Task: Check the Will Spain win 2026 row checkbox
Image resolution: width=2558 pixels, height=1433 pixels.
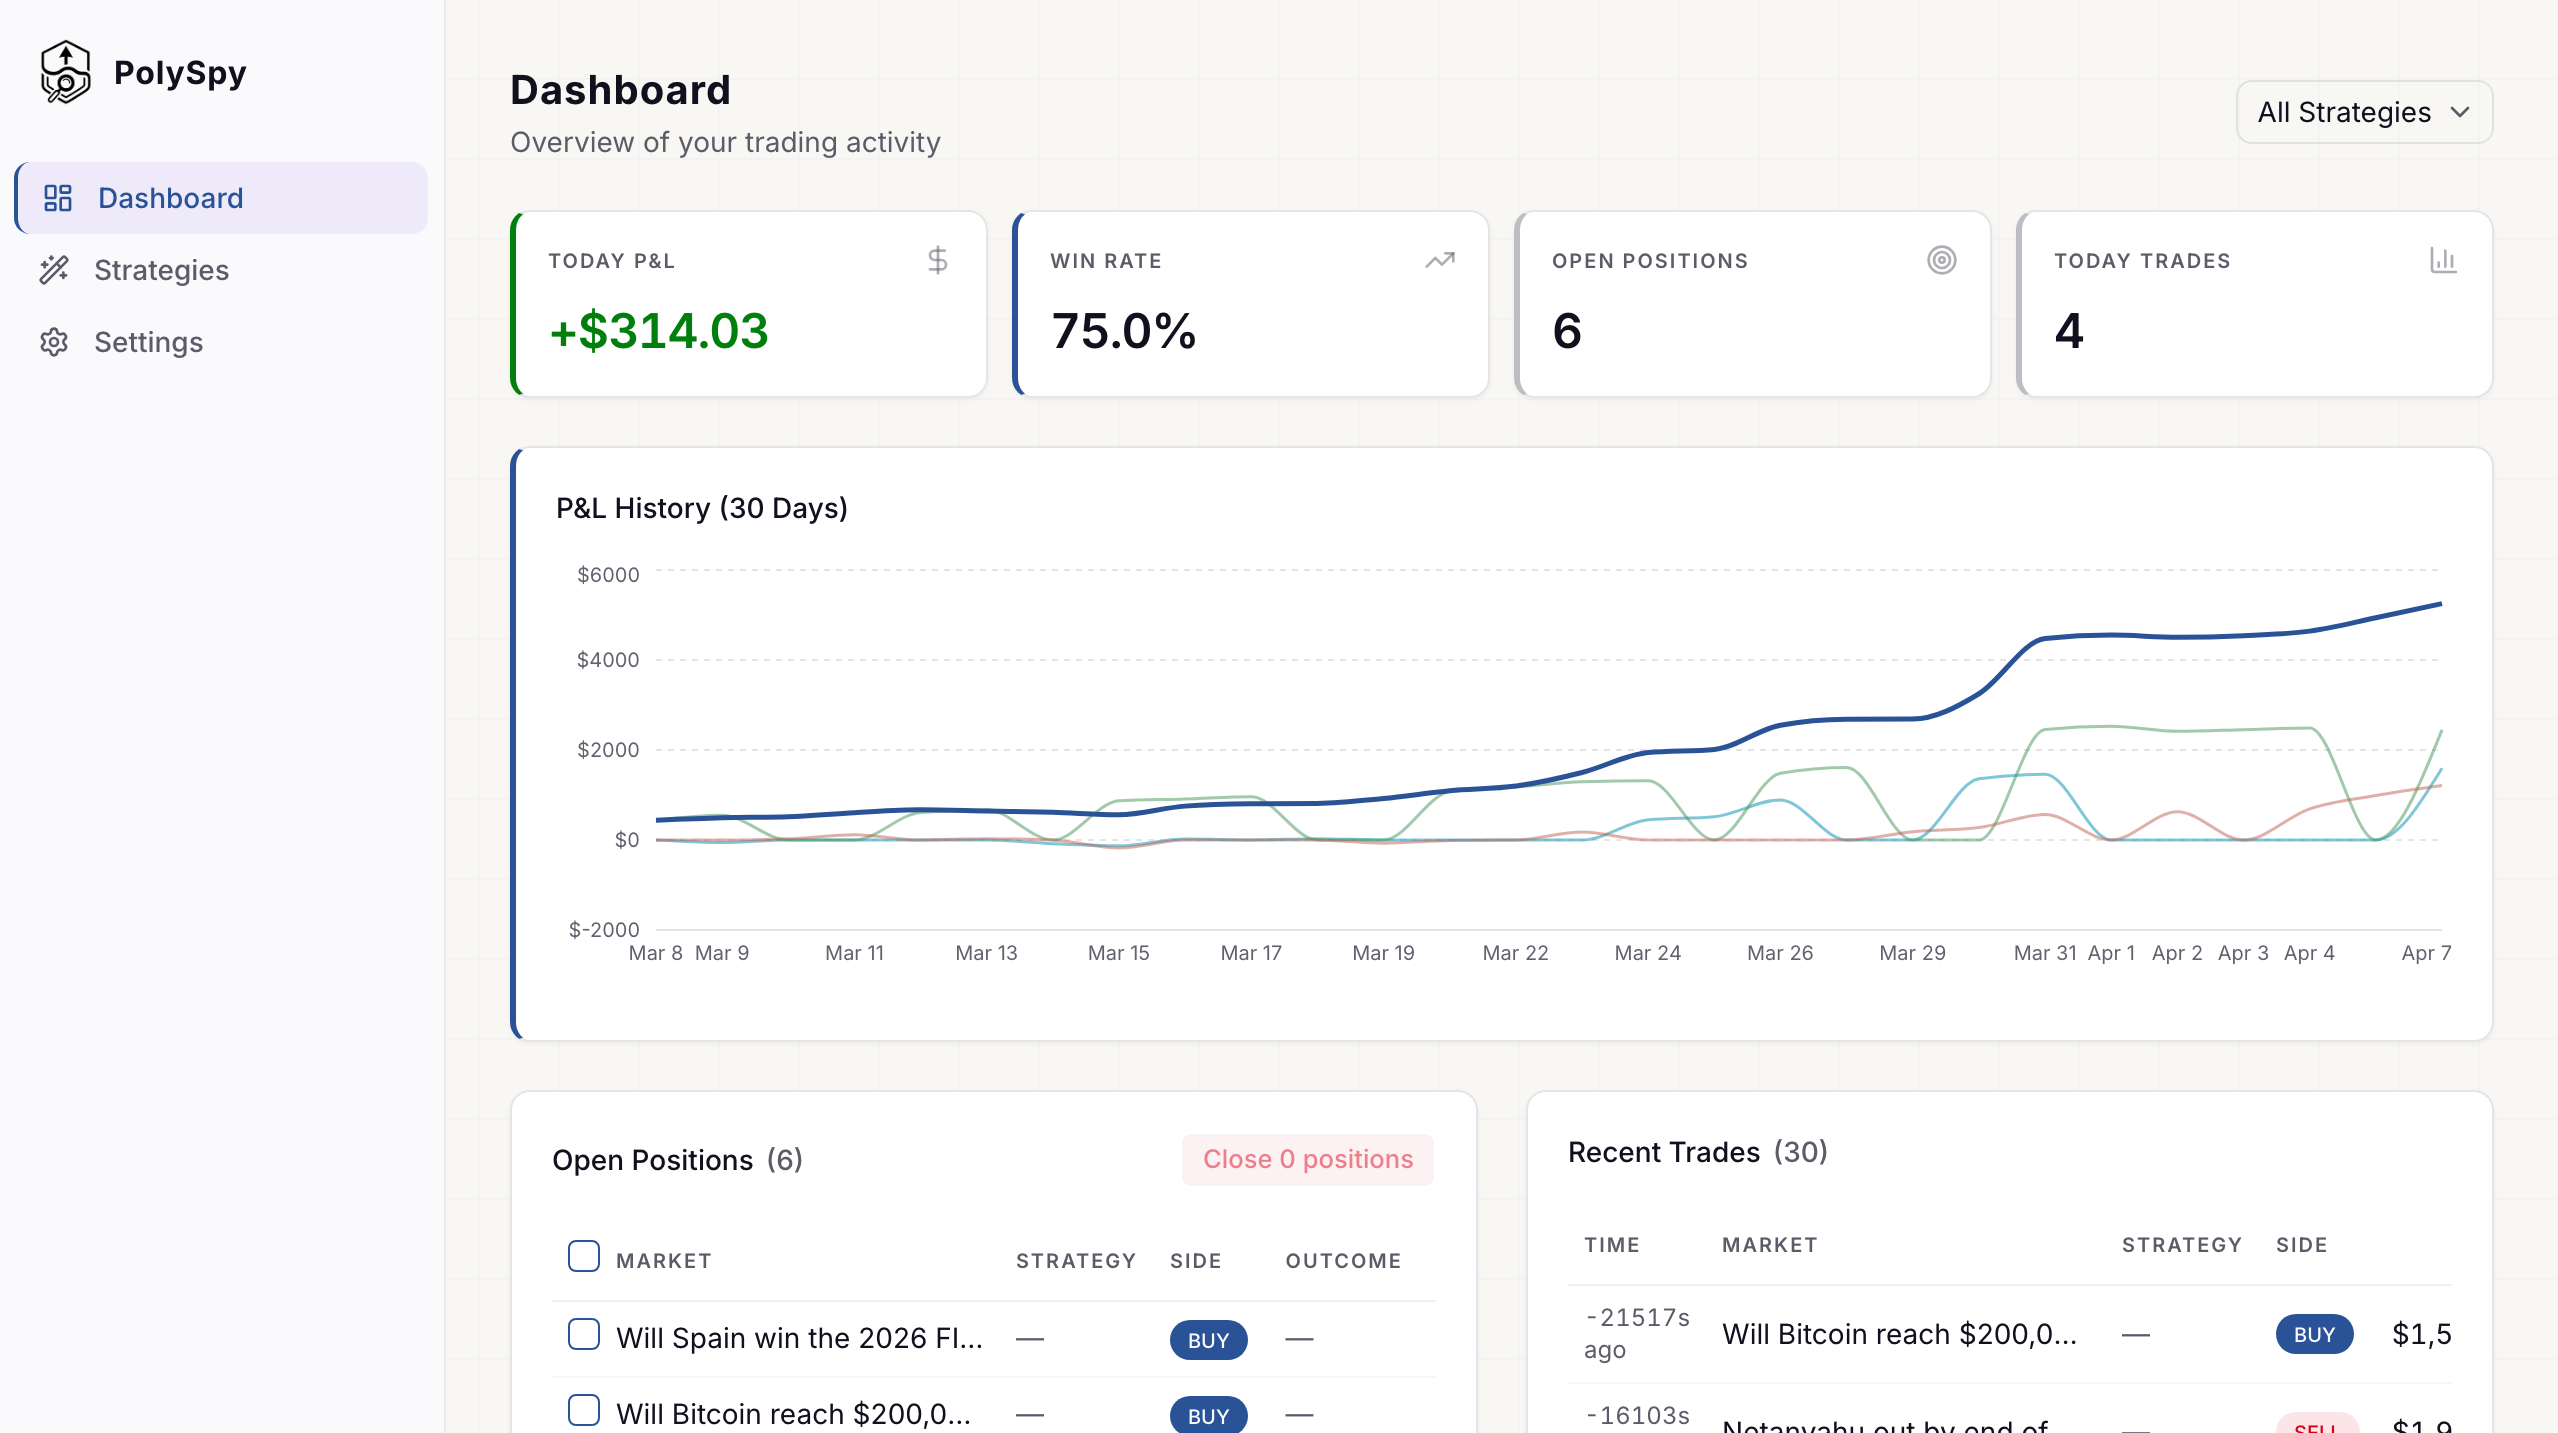Action: point(583,1334)
